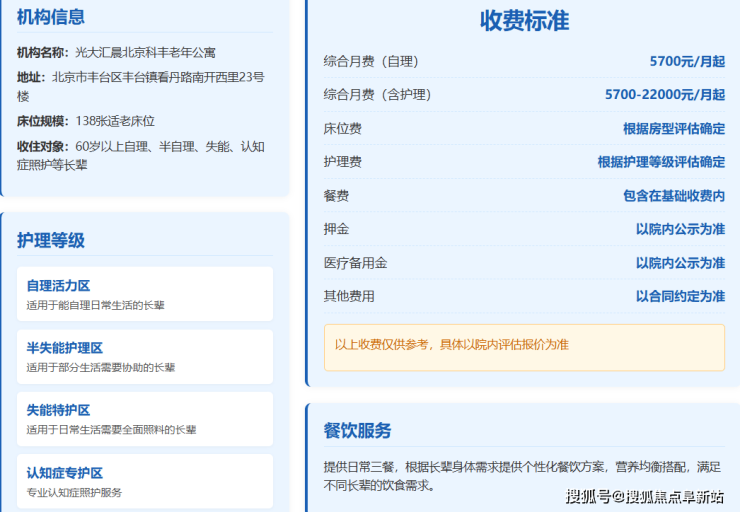Click the value 根据房型评估确定
This screenshot has width=740, height=512.
pyautogui.click(x=674, y=129)
